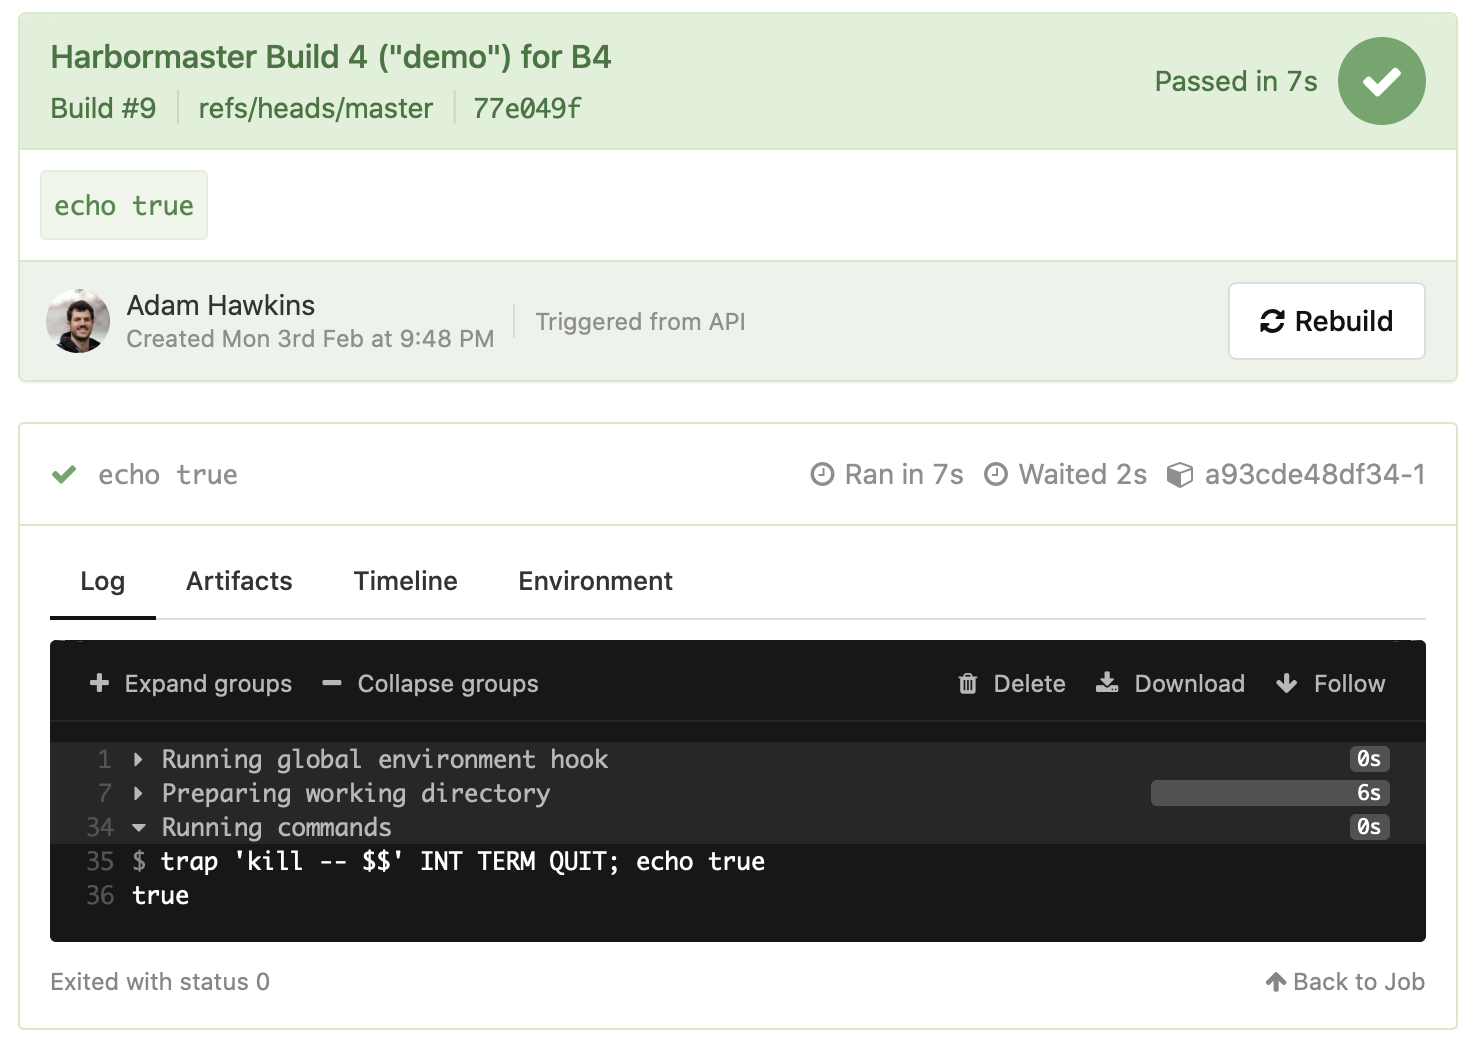
Task: Click the plus icon for Expand groups
Action: (99, 684)
